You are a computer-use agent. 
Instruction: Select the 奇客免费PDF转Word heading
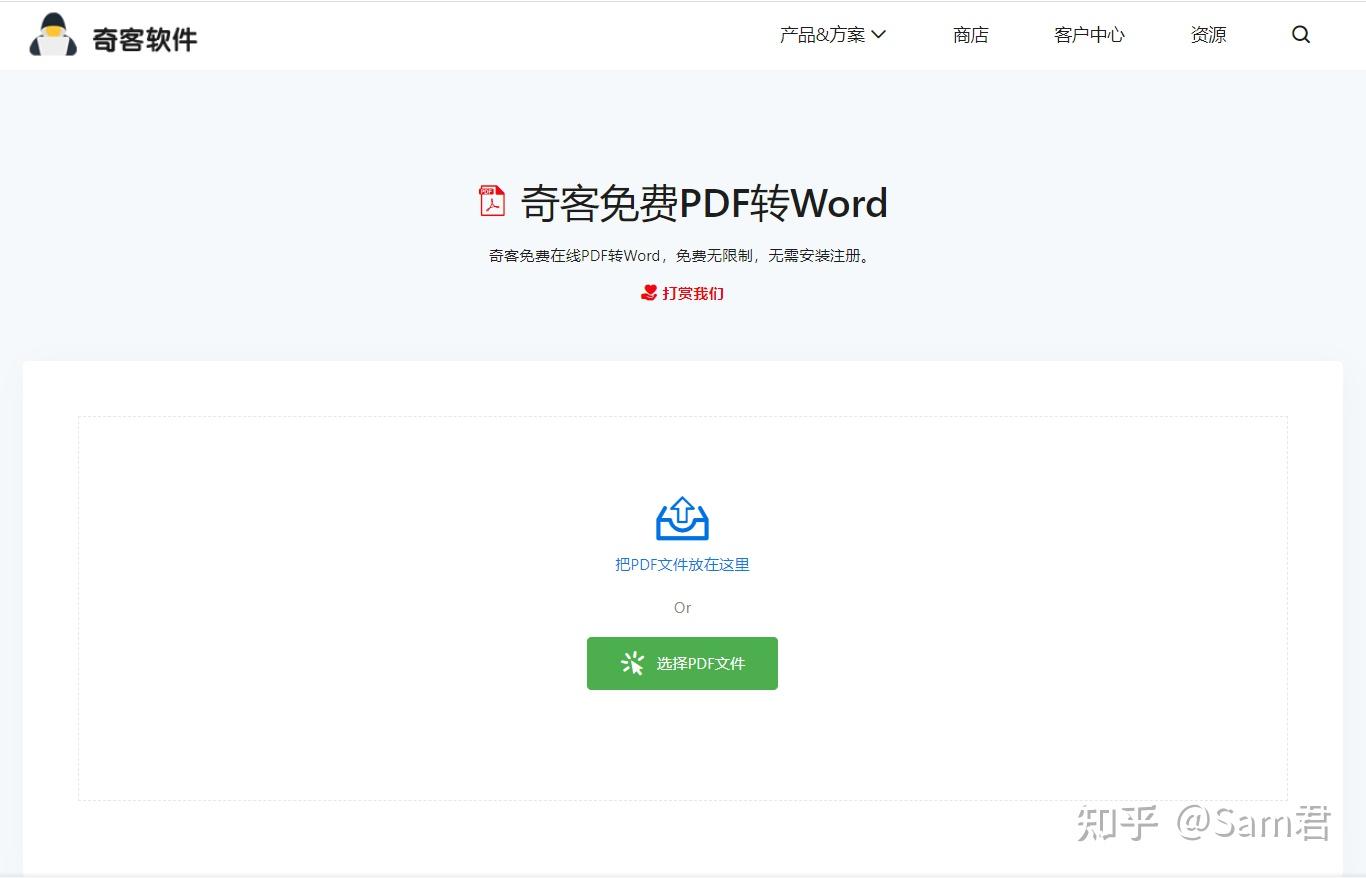704,203
